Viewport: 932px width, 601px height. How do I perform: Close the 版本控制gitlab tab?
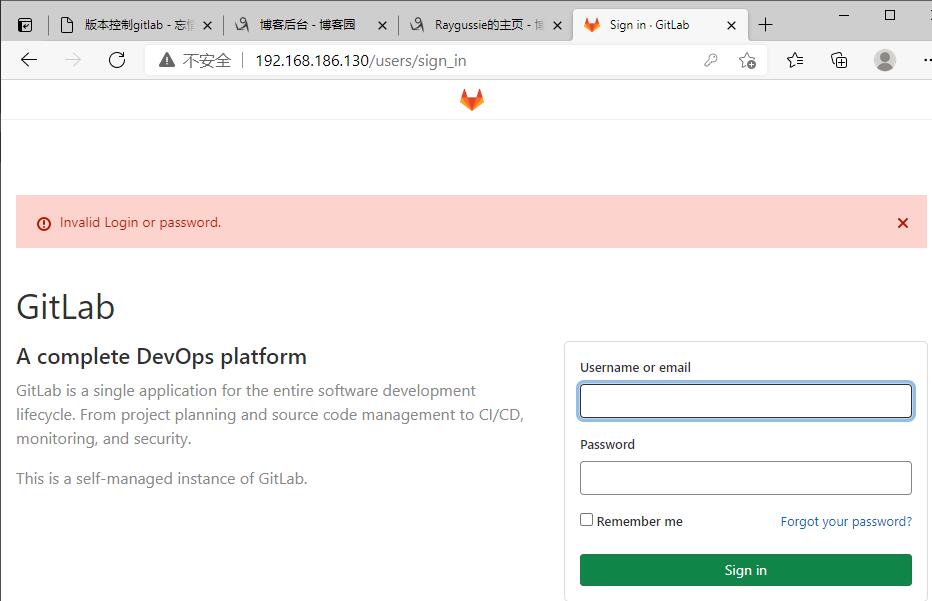207,26
